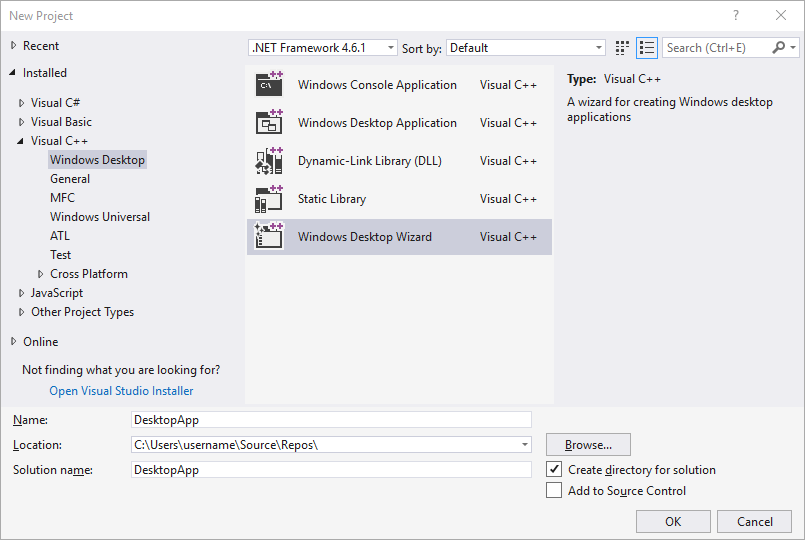Click the Dynamic-Link Library template icon
The width and height of the screenshot is (805, 540).
[x=270, y=161]
